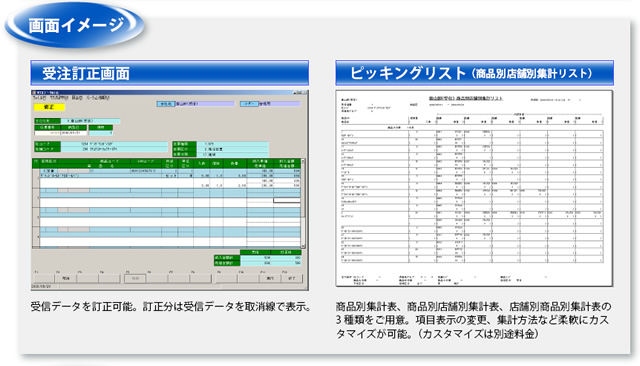This screenshot has width=640, height=366.
Task: Click the yellow 訂正 mode label
Action: point(49,107)
